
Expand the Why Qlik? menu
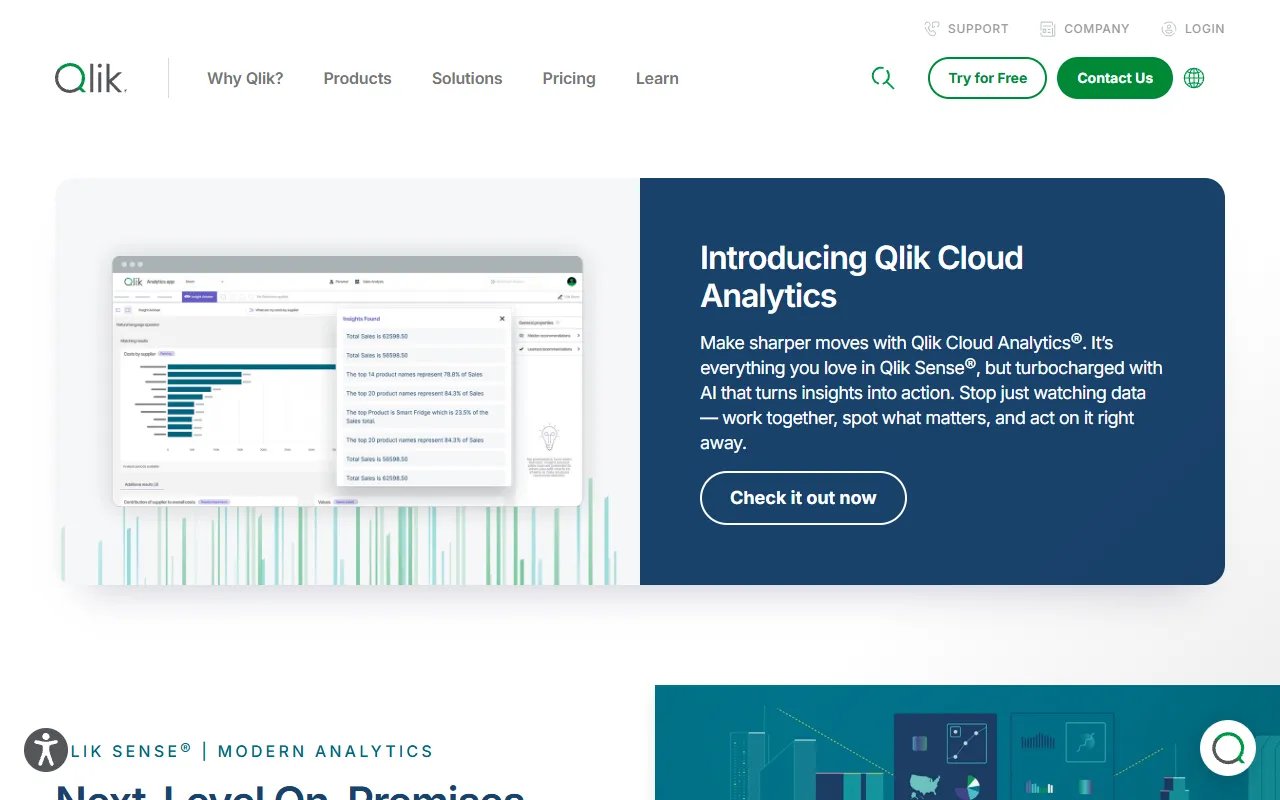pos(245,78)
